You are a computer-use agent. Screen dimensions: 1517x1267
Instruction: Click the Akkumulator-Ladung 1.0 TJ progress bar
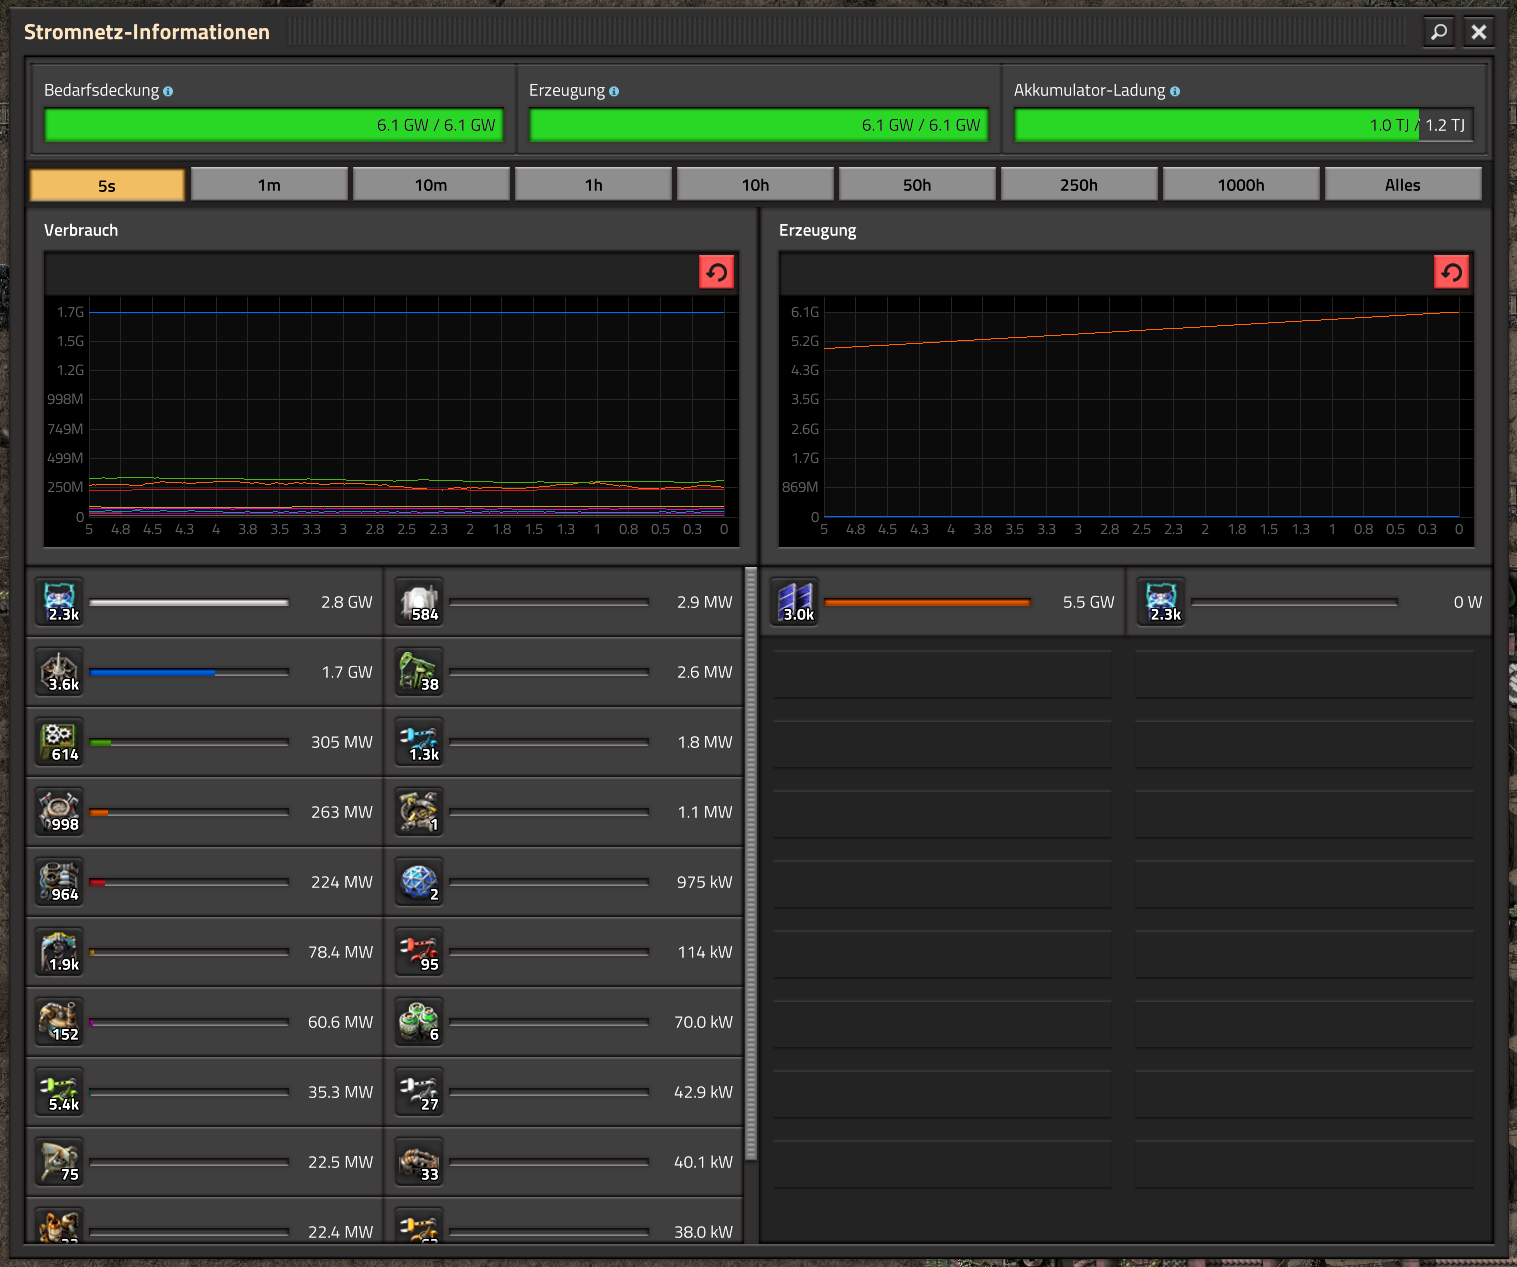pyautogui.click(x=1244, y=125)
